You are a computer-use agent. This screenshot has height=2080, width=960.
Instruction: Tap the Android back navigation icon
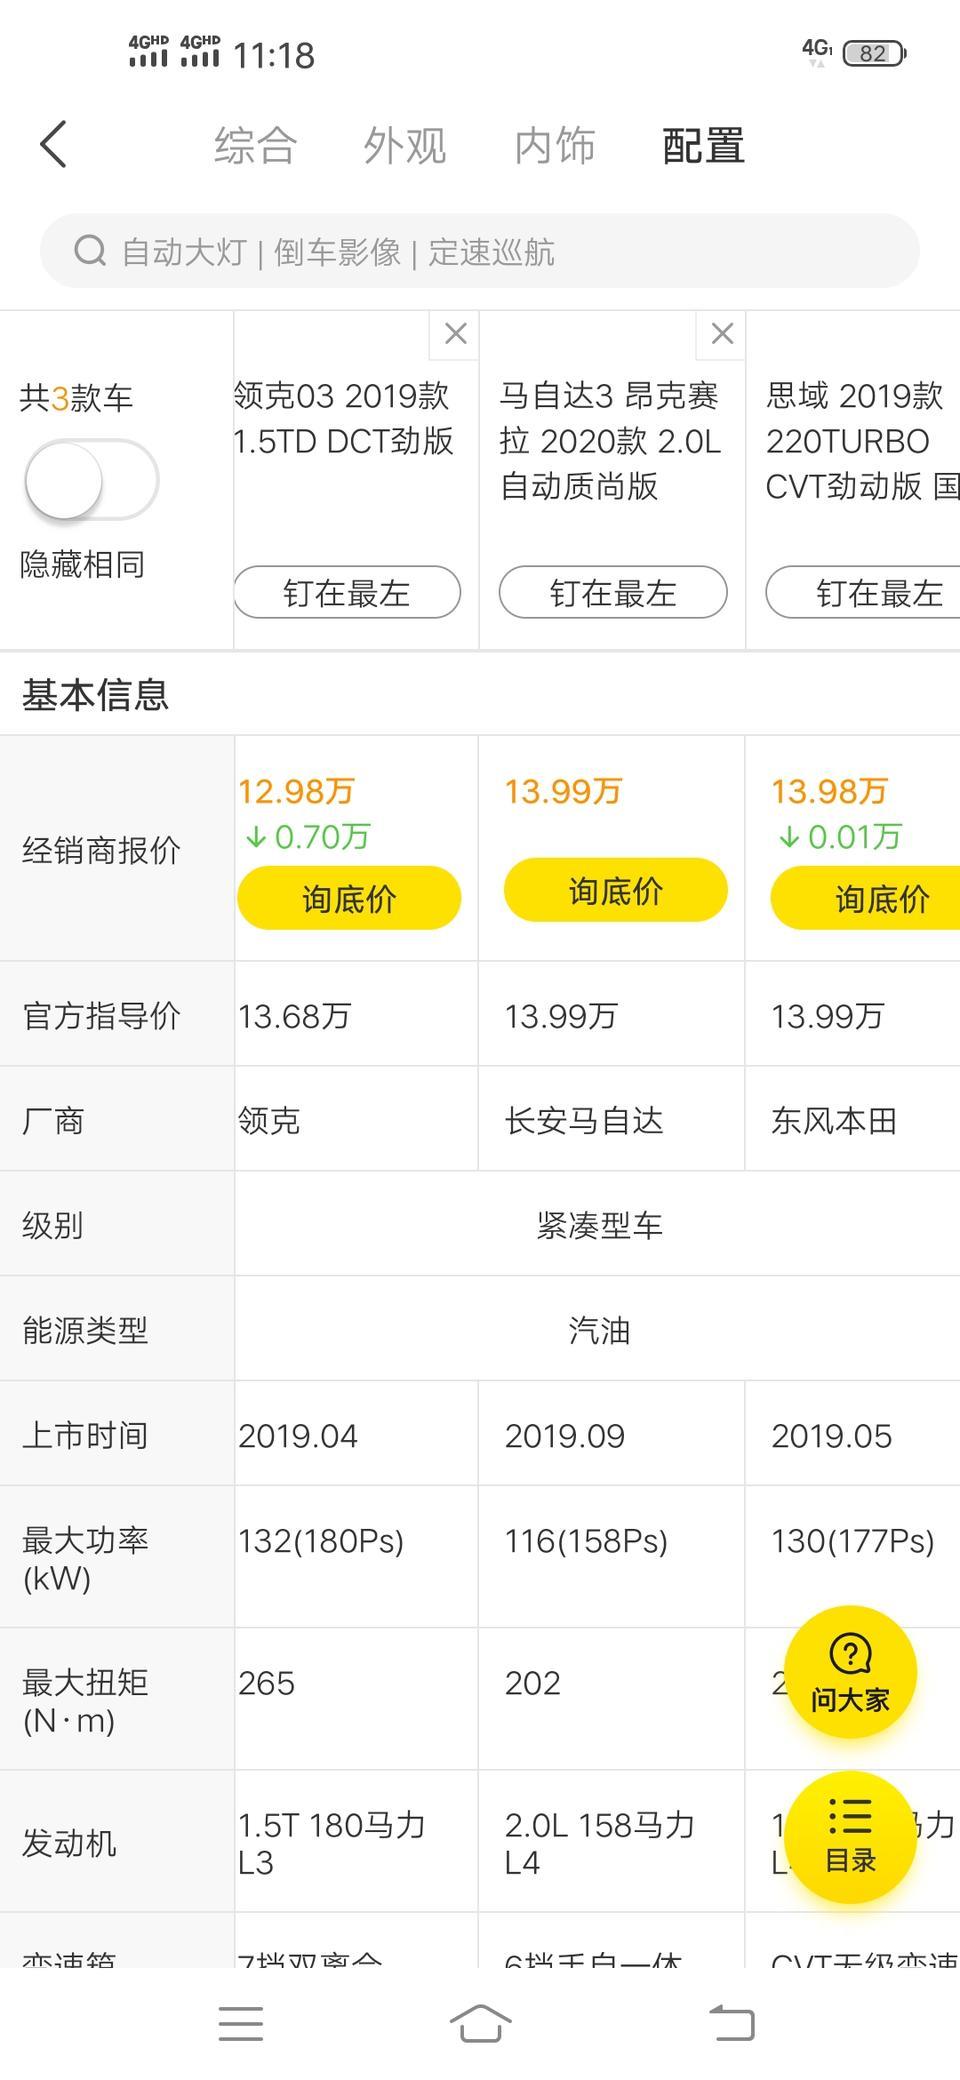pos(732,2023)
